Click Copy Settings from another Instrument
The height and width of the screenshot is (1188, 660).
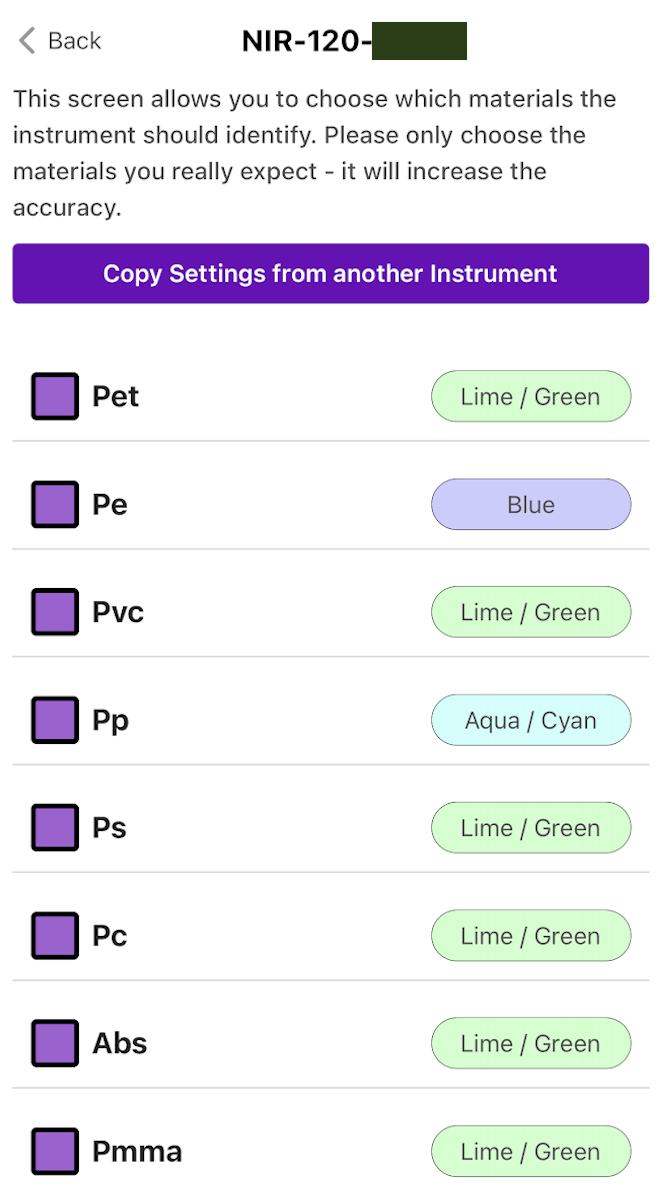(330, 273)
